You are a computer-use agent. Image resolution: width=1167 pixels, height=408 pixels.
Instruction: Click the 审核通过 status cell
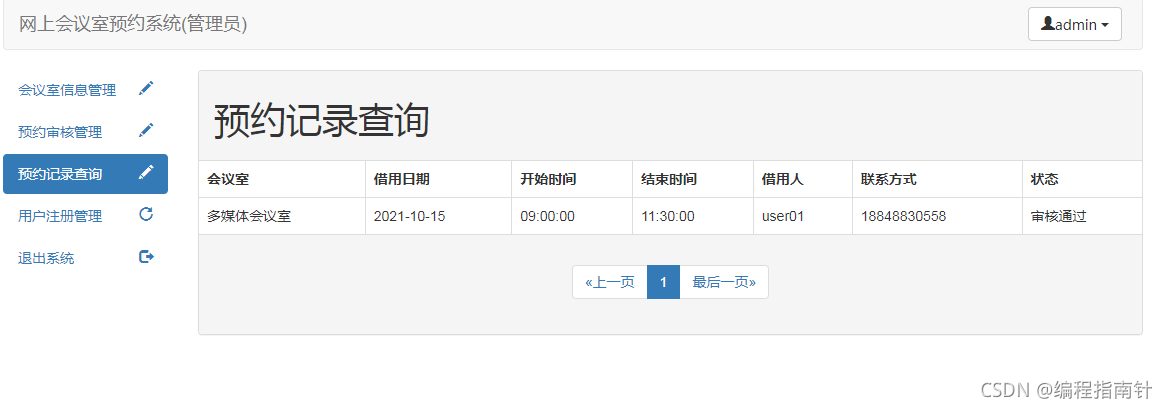point(1058,216)
